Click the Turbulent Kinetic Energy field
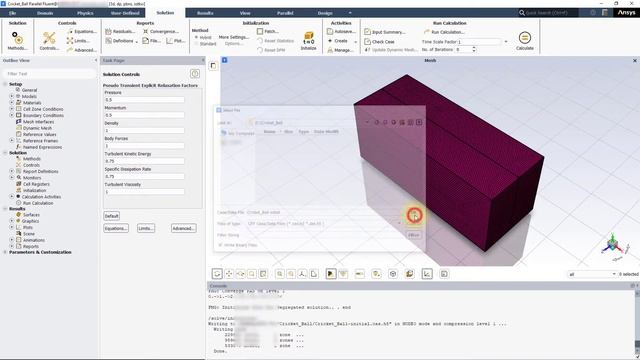 coord(144,161)
